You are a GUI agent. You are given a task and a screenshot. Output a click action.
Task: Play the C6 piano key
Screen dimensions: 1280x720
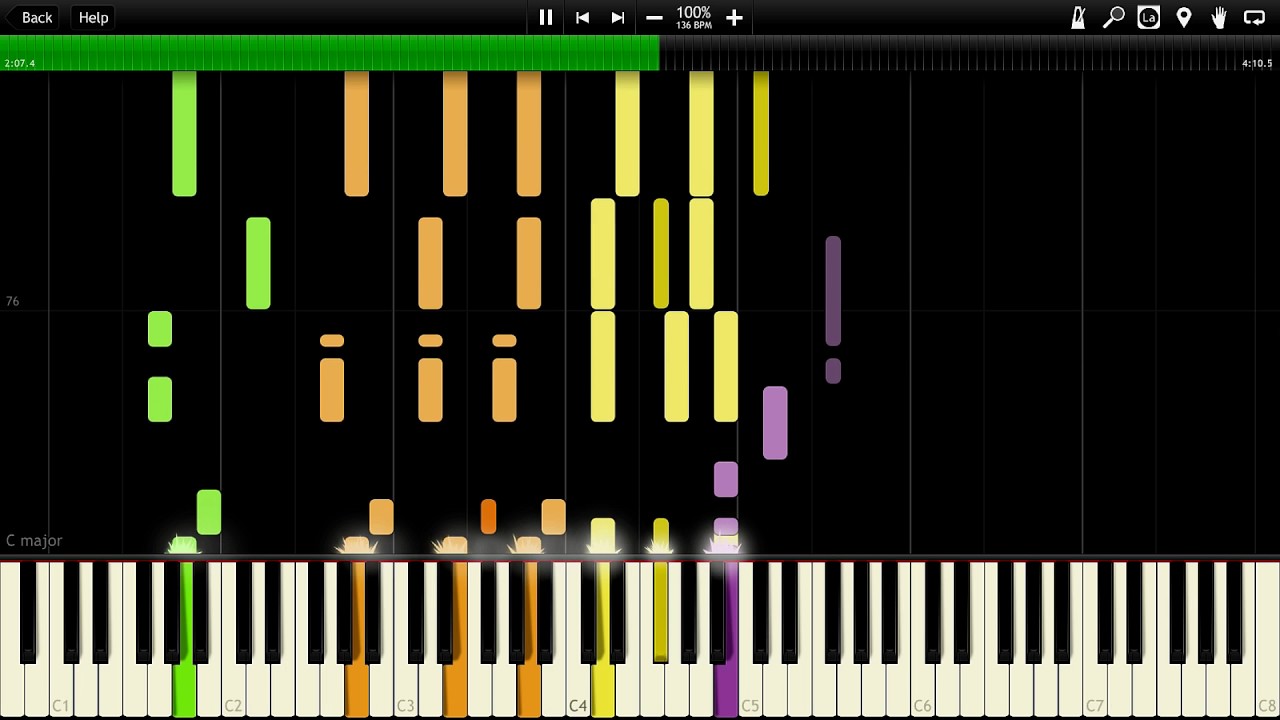pos(923,692)
